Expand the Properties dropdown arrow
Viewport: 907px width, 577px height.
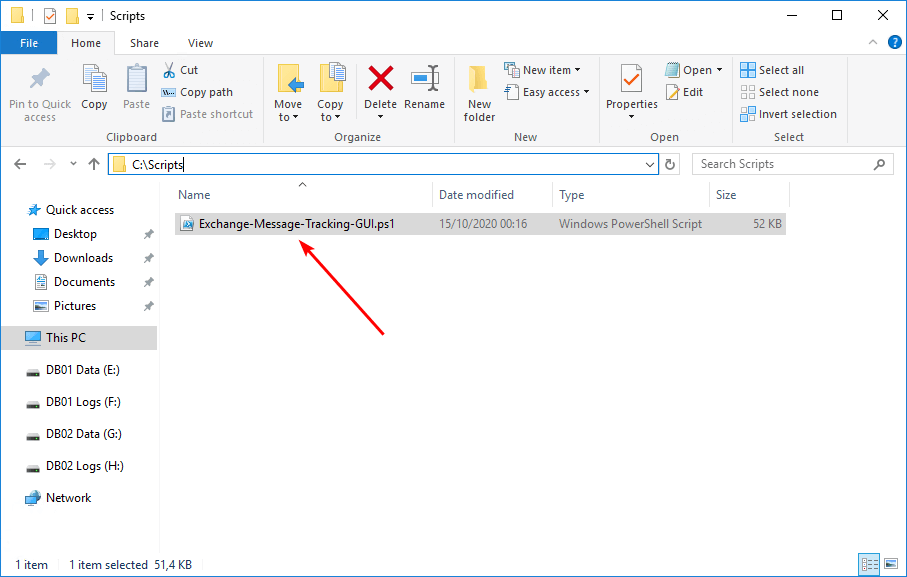tap(632, 117)
